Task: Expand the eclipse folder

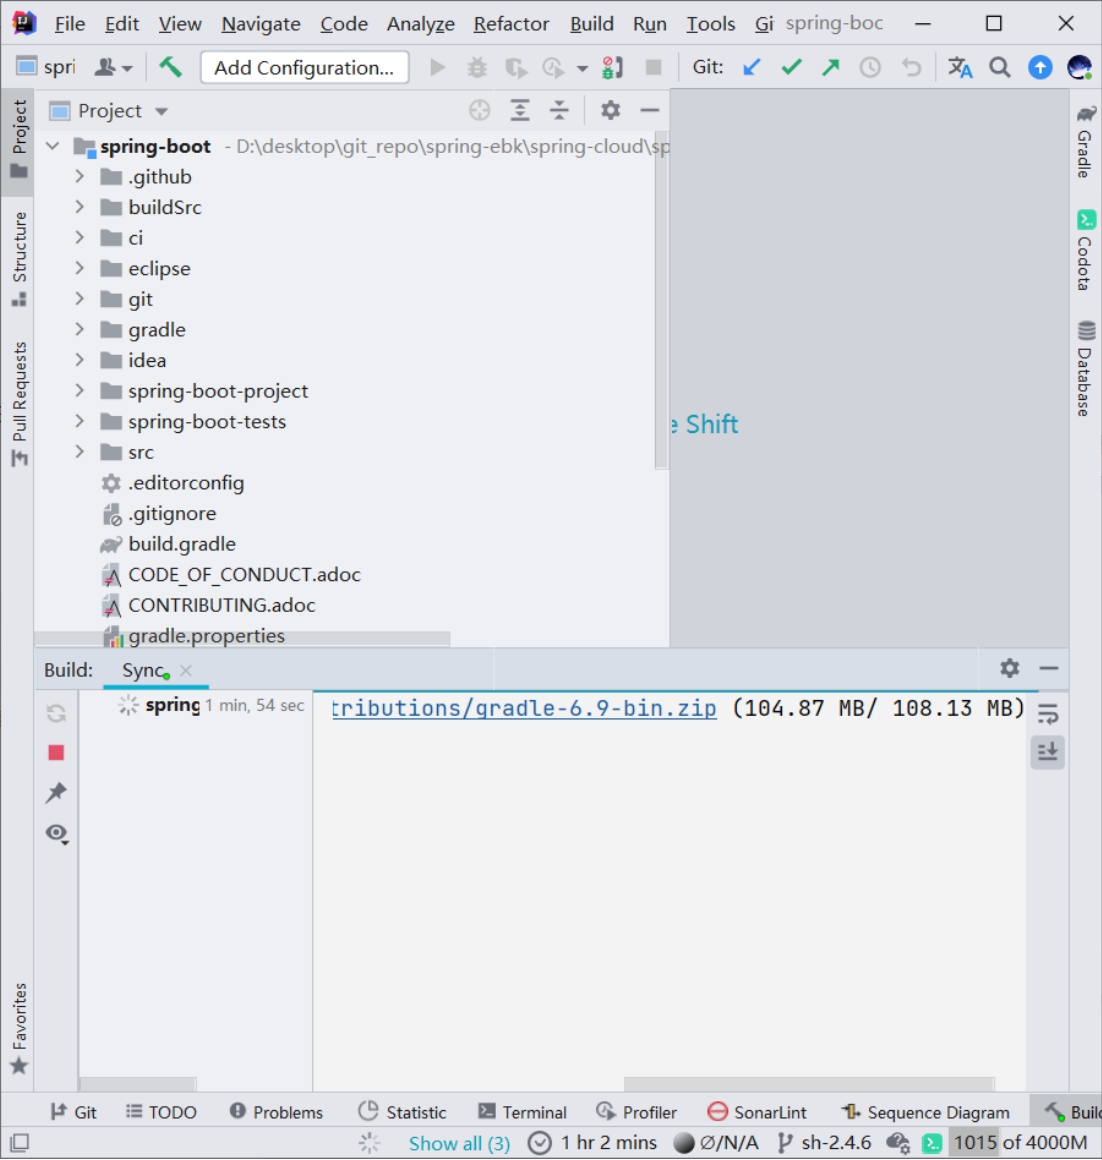Action: tap(80, 269)
